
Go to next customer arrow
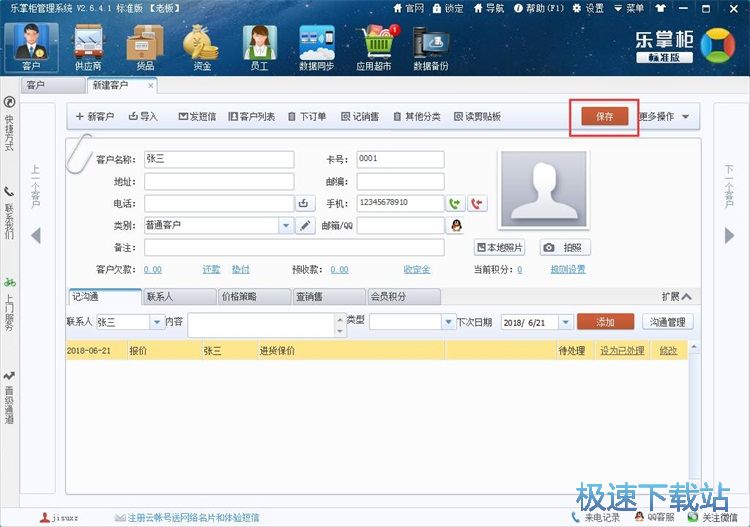click(729, 235)
